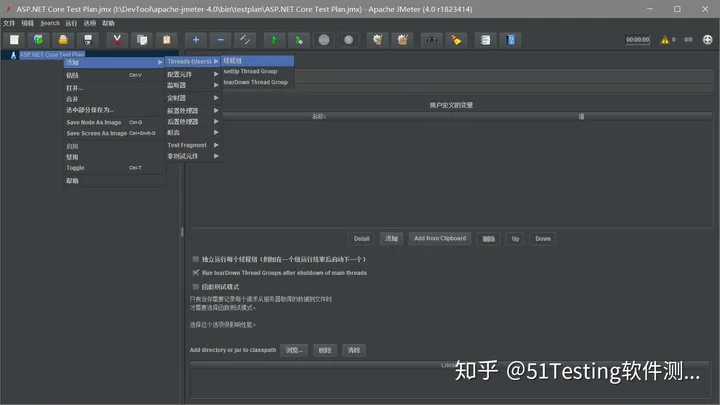
Task: Select 合并 in context menu
Action: tap(114, 99)
